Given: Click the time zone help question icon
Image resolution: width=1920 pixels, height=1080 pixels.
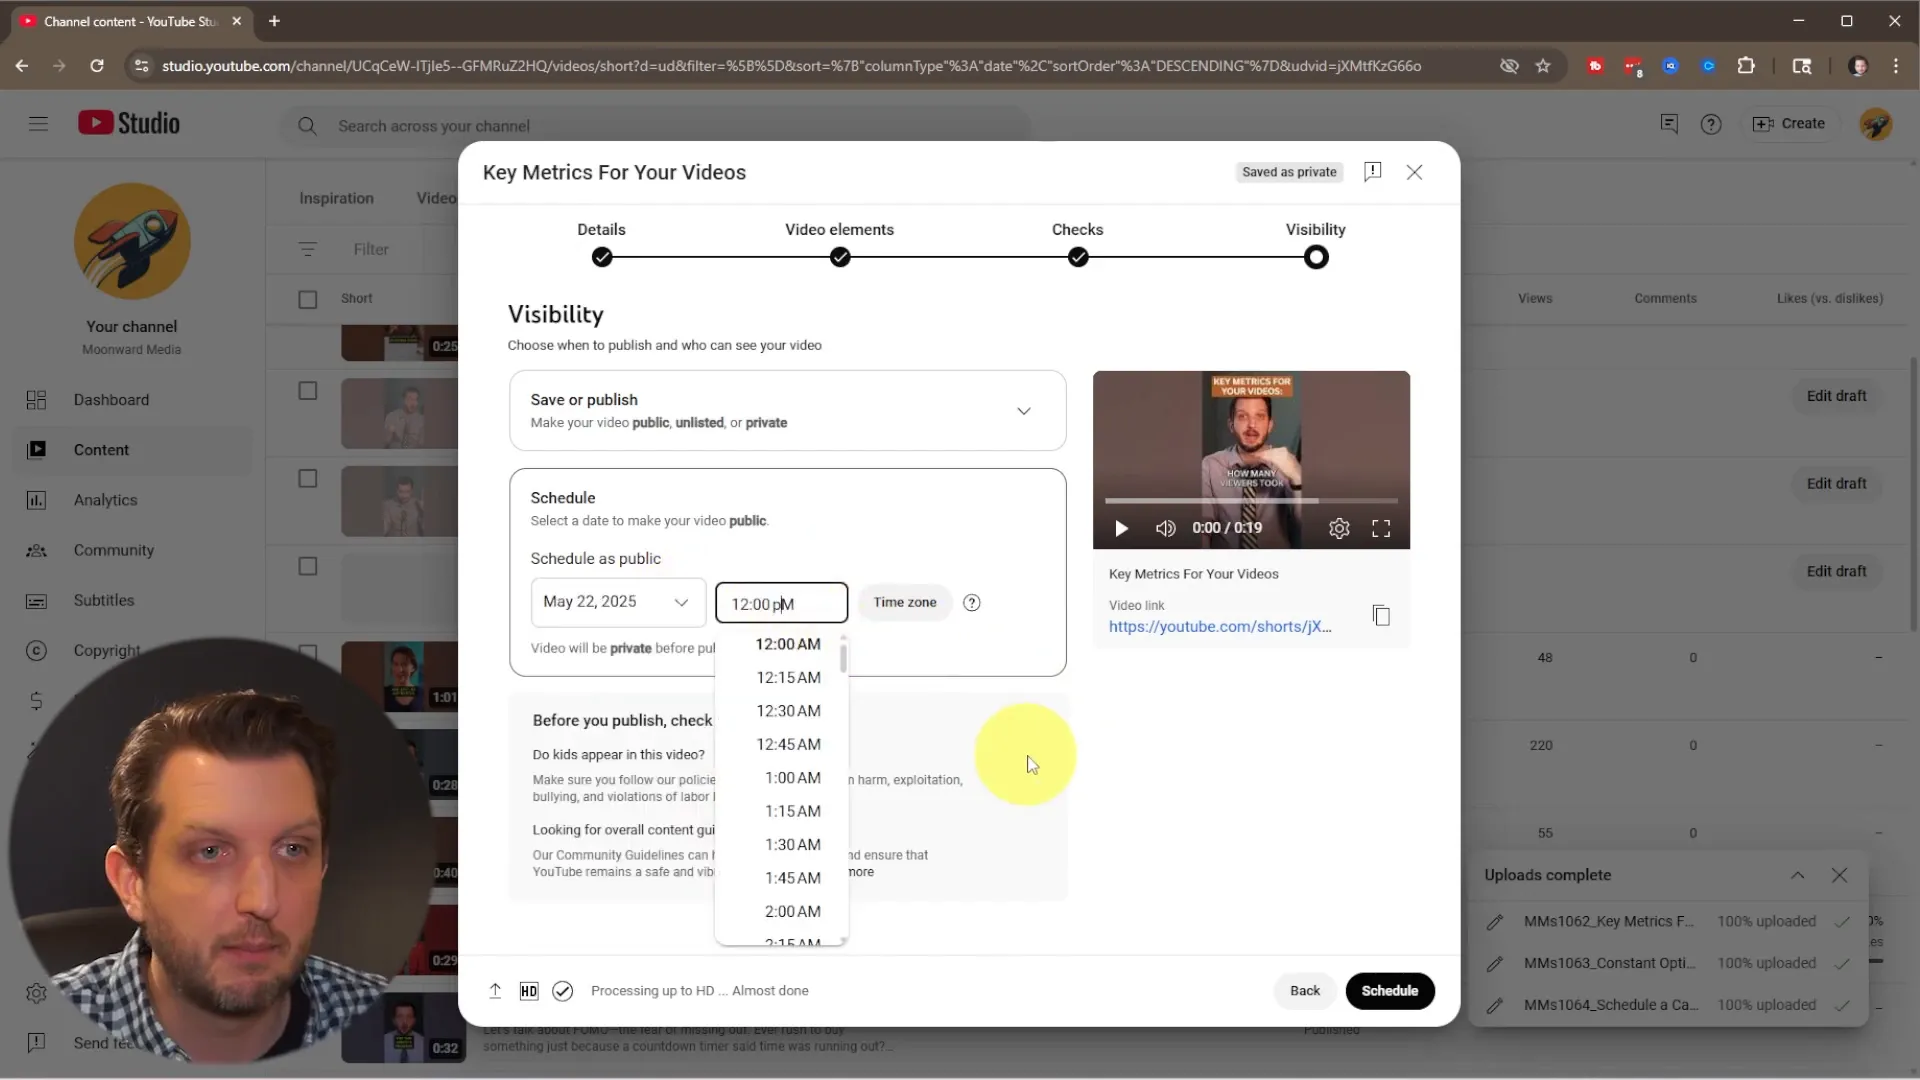Looking at the screenshot, I should [x=971, y=602].
